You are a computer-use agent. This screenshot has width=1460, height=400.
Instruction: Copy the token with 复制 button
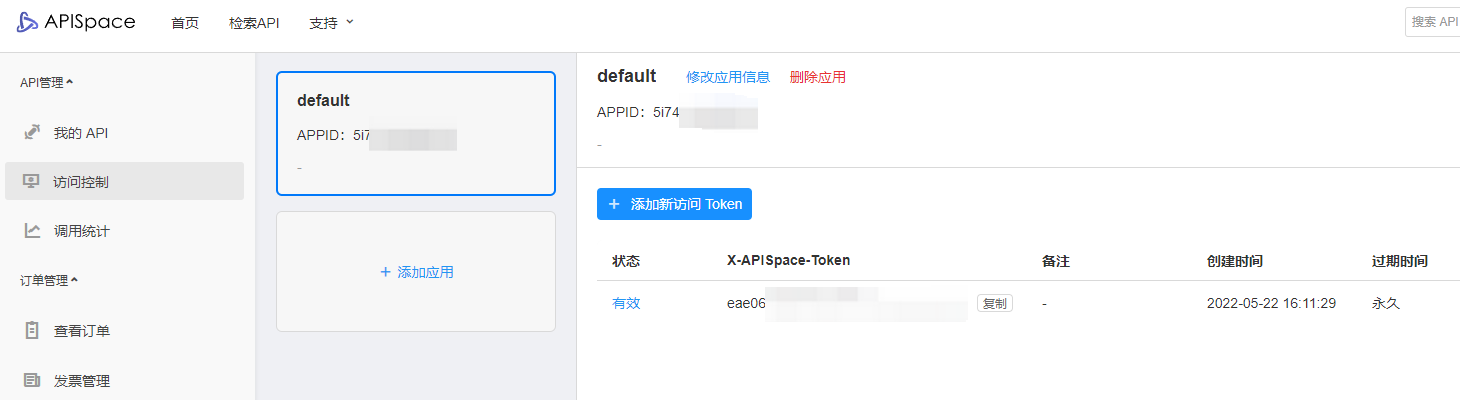coord(995,303)
